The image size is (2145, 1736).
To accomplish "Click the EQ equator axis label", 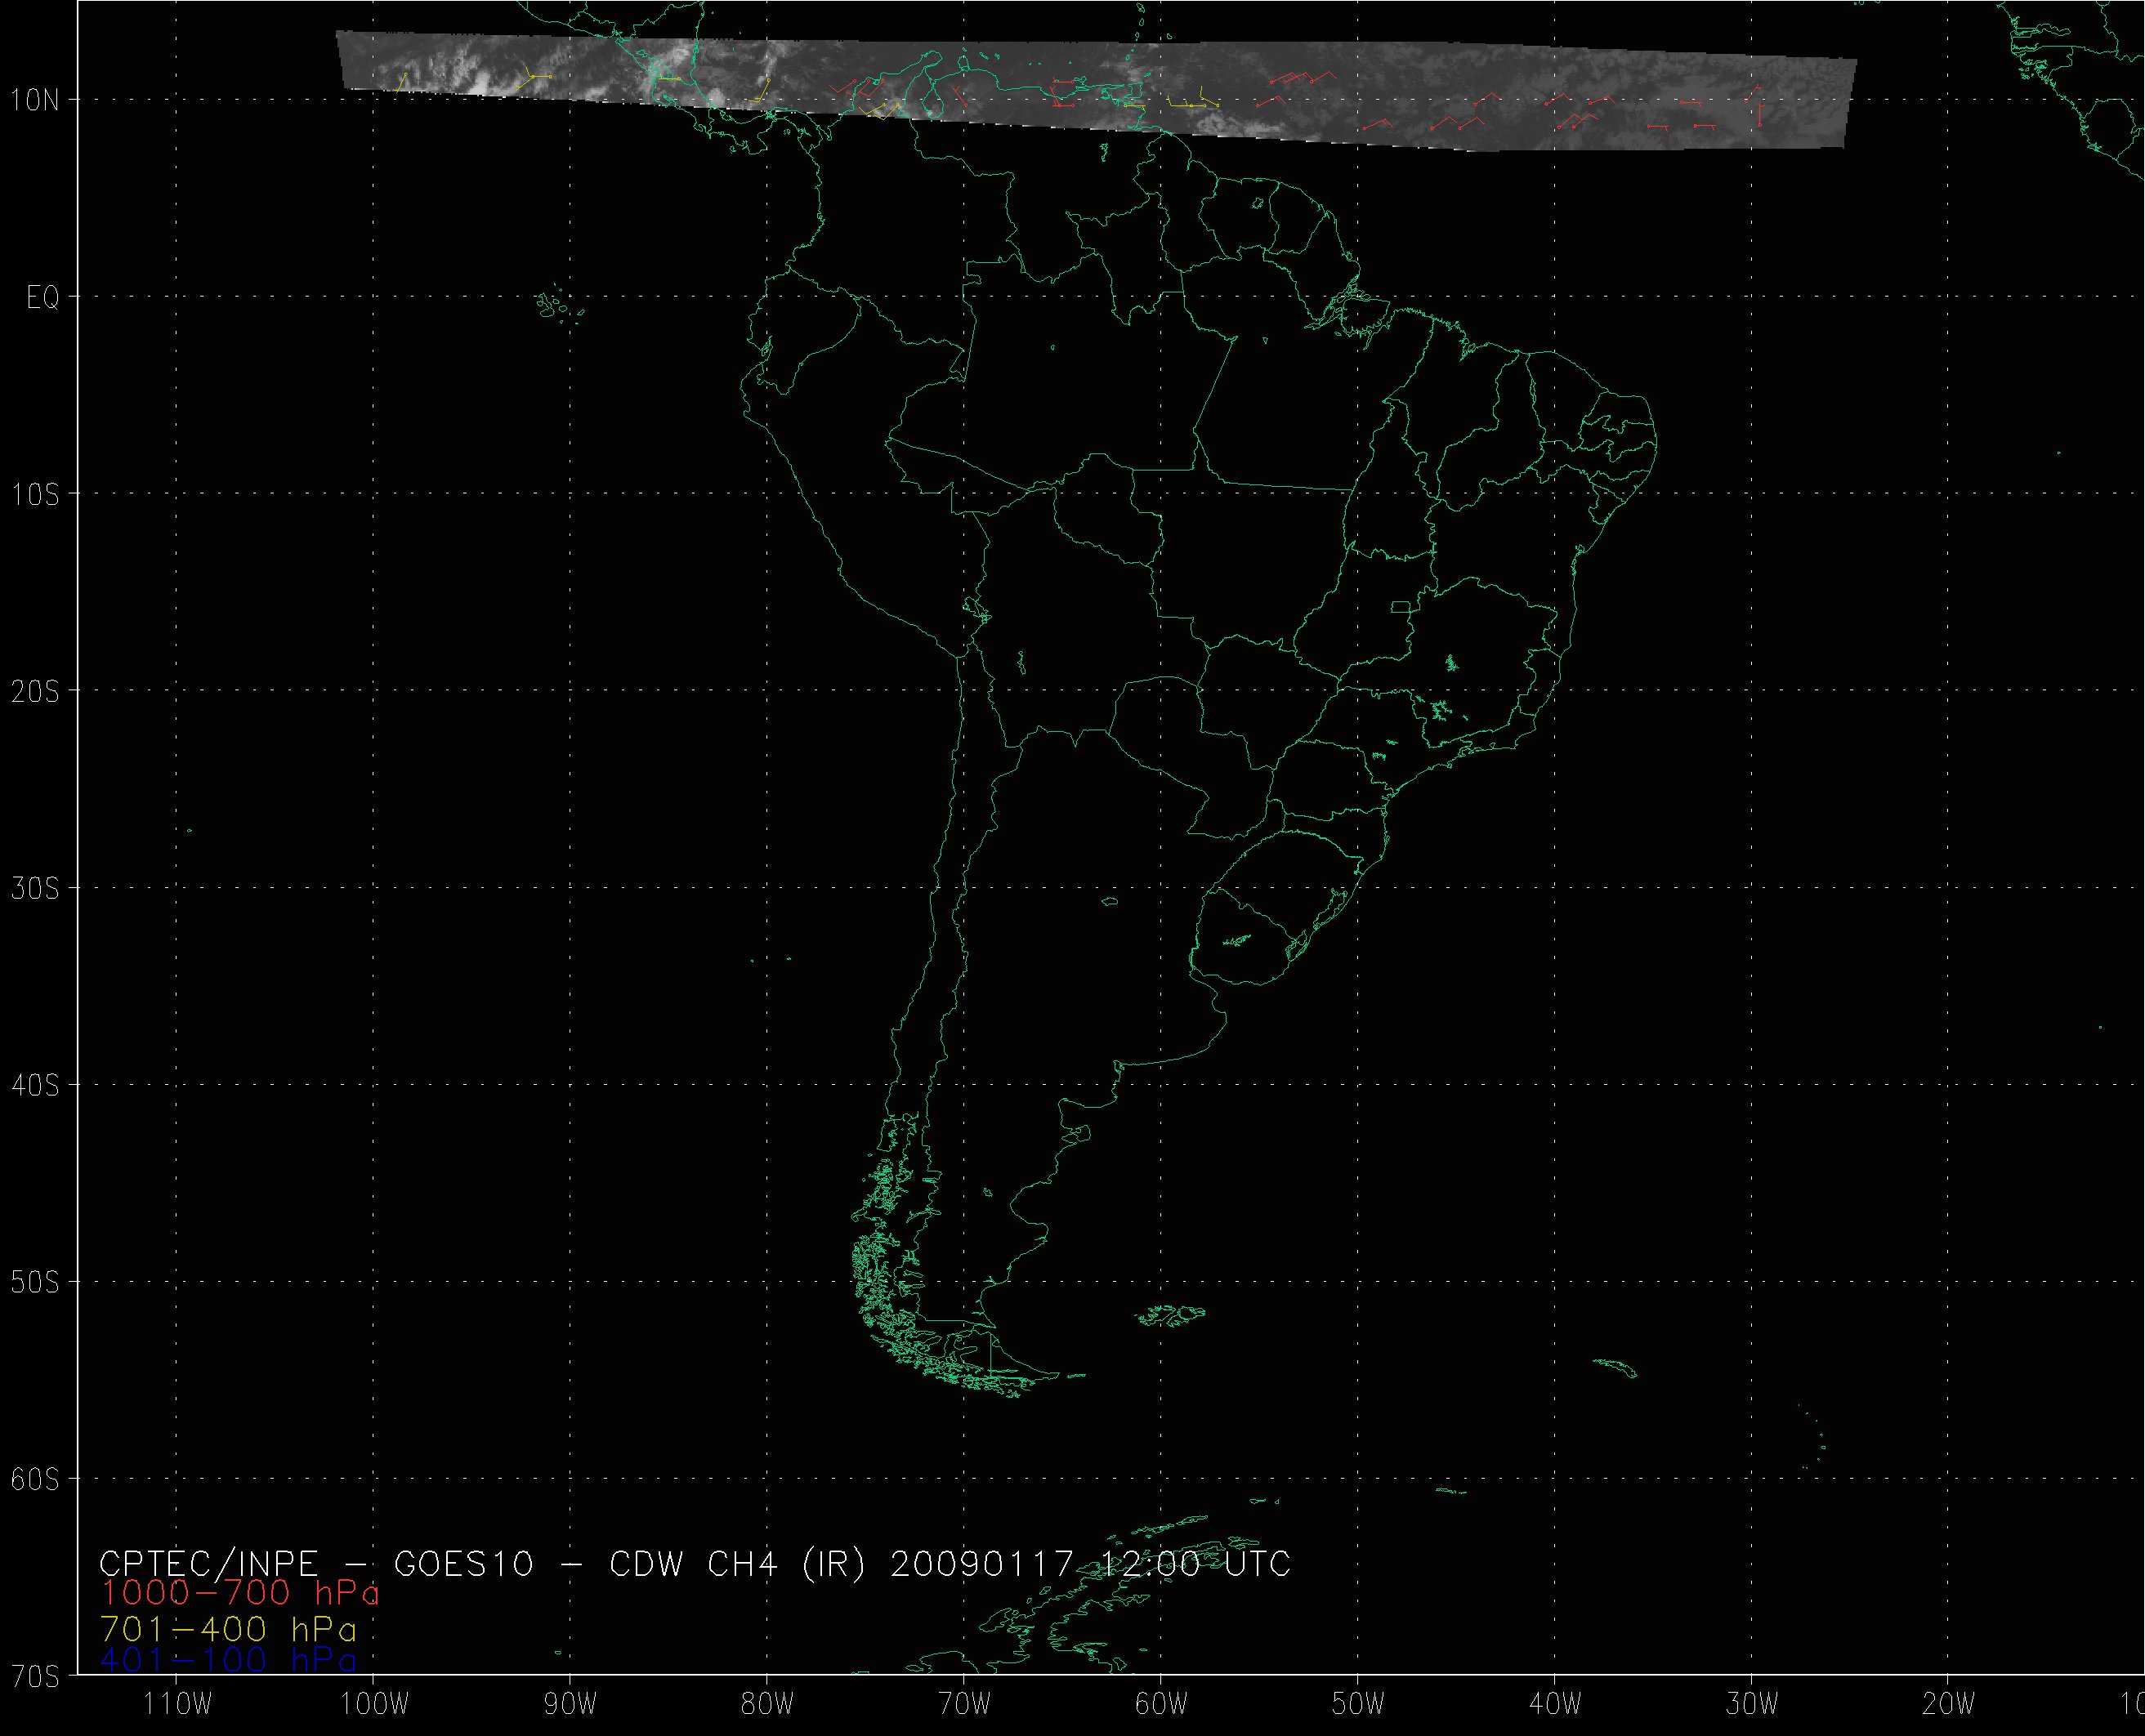I will pyautogui.click(x=42, y=297).
